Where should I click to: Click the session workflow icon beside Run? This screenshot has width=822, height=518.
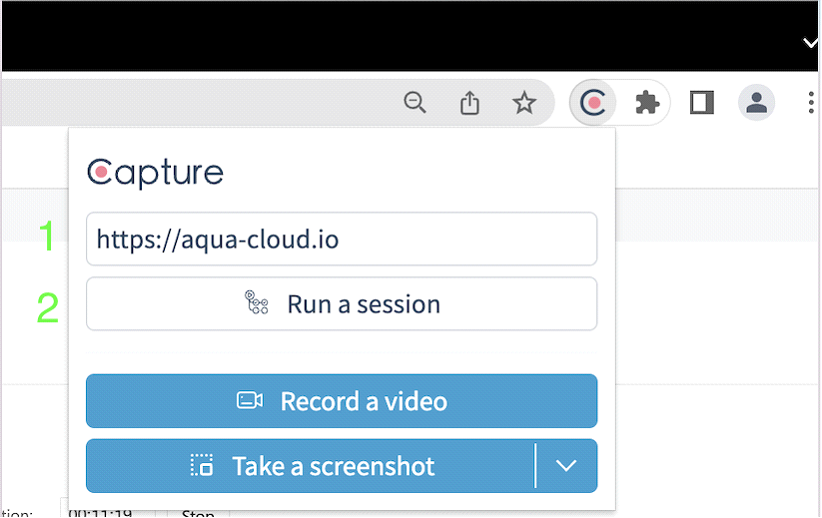(x=257, y=304)
